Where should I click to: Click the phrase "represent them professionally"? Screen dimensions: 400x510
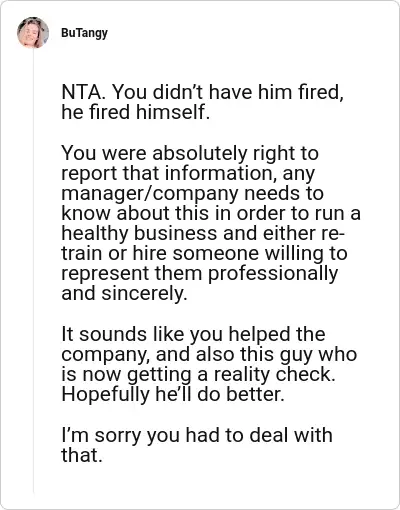(x=200, y=274)
